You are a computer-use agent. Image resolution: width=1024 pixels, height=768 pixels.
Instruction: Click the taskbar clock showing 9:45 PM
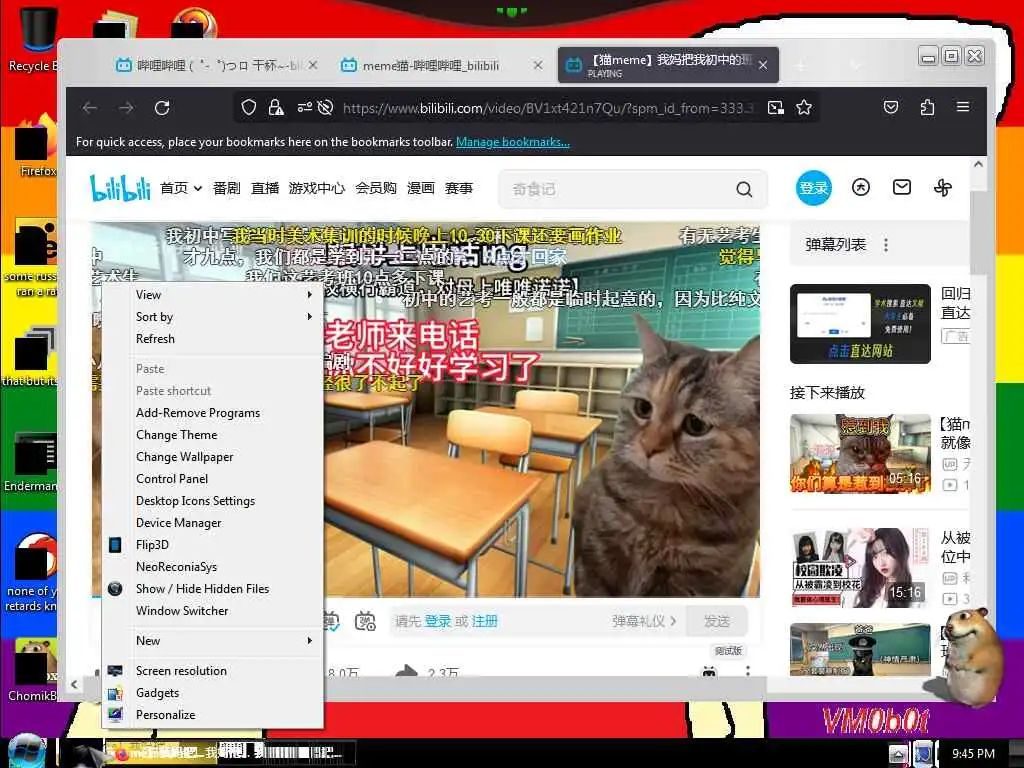[x=973, y=754]
